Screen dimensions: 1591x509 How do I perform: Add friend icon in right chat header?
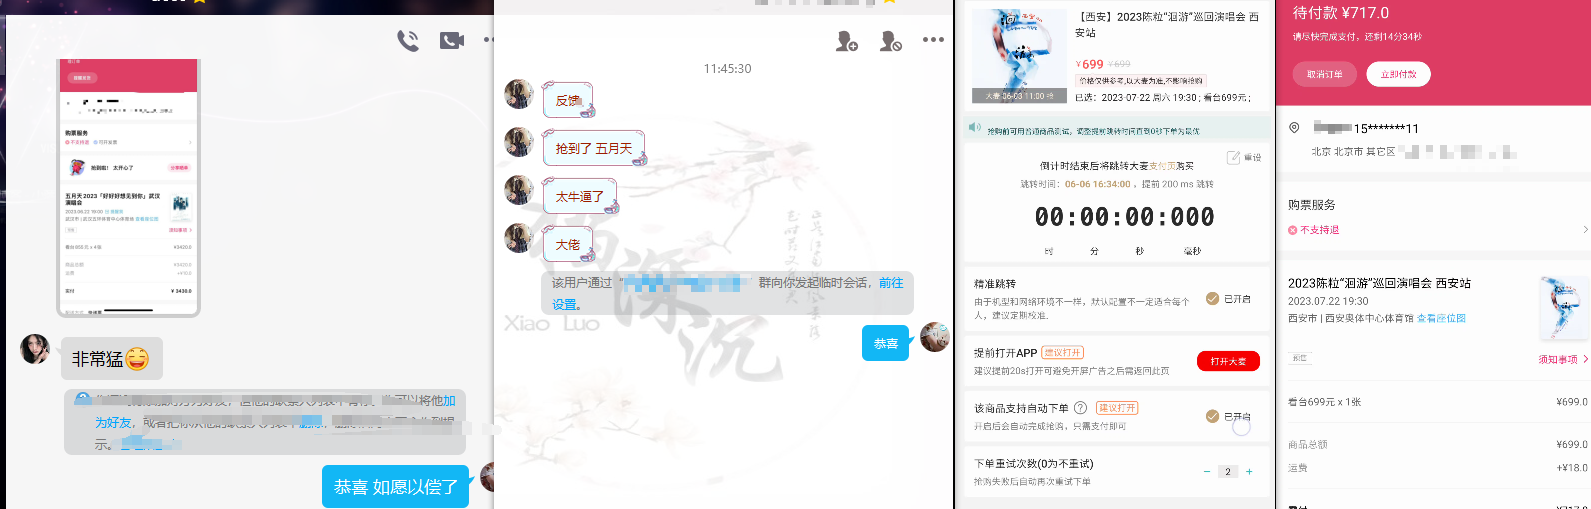(847, 41)
